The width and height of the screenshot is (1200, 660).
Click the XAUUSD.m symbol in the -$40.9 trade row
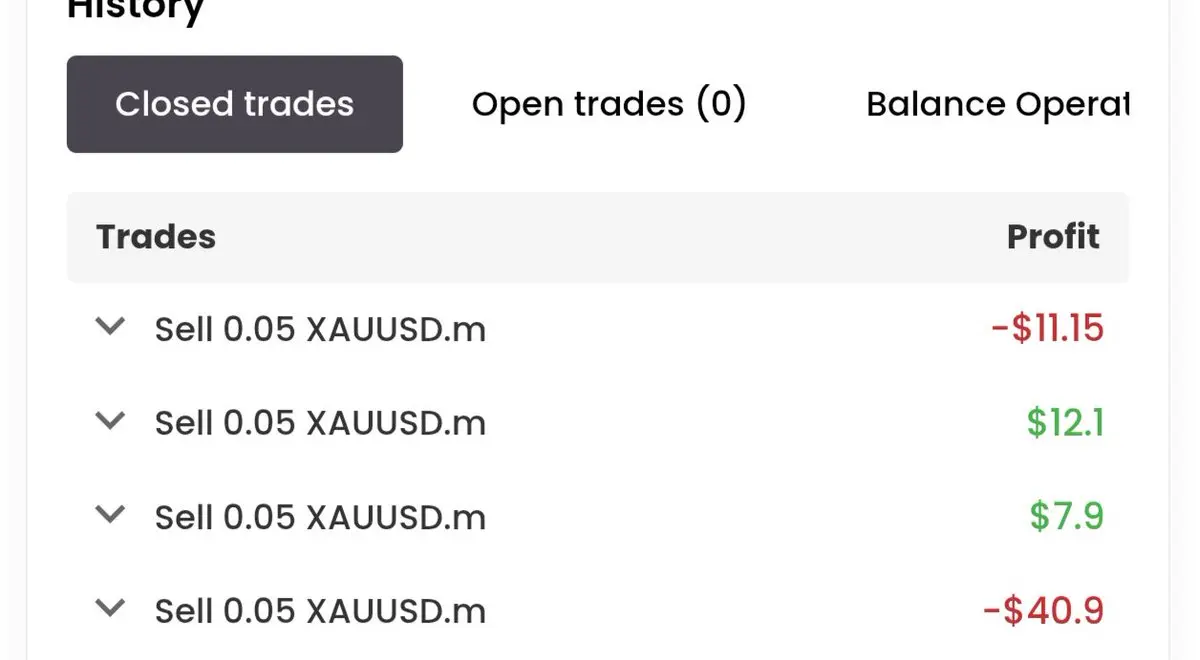(396, 610)
